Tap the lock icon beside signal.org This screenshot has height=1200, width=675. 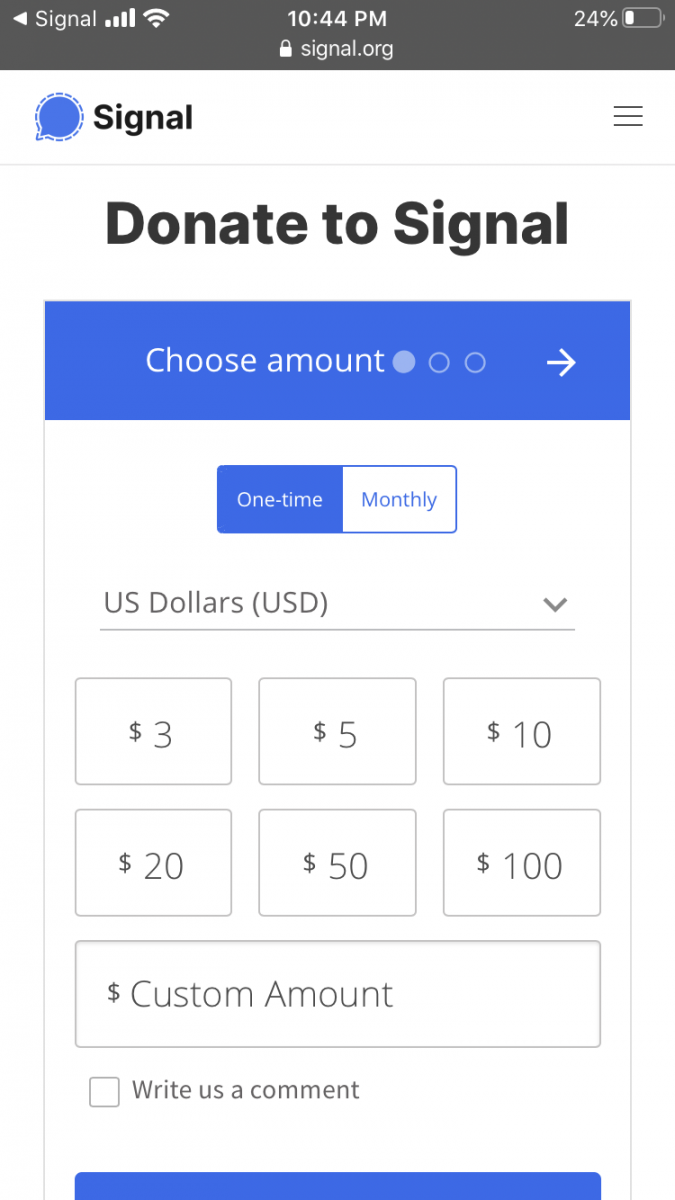point(286,49)
